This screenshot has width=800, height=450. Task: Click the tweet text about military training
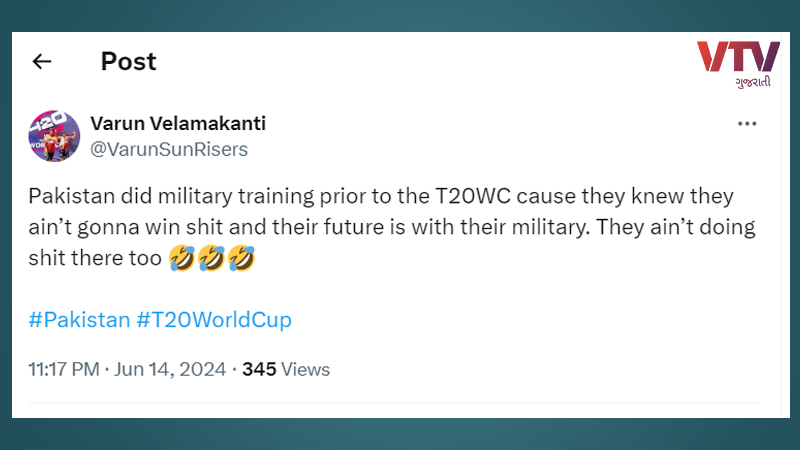392,227
